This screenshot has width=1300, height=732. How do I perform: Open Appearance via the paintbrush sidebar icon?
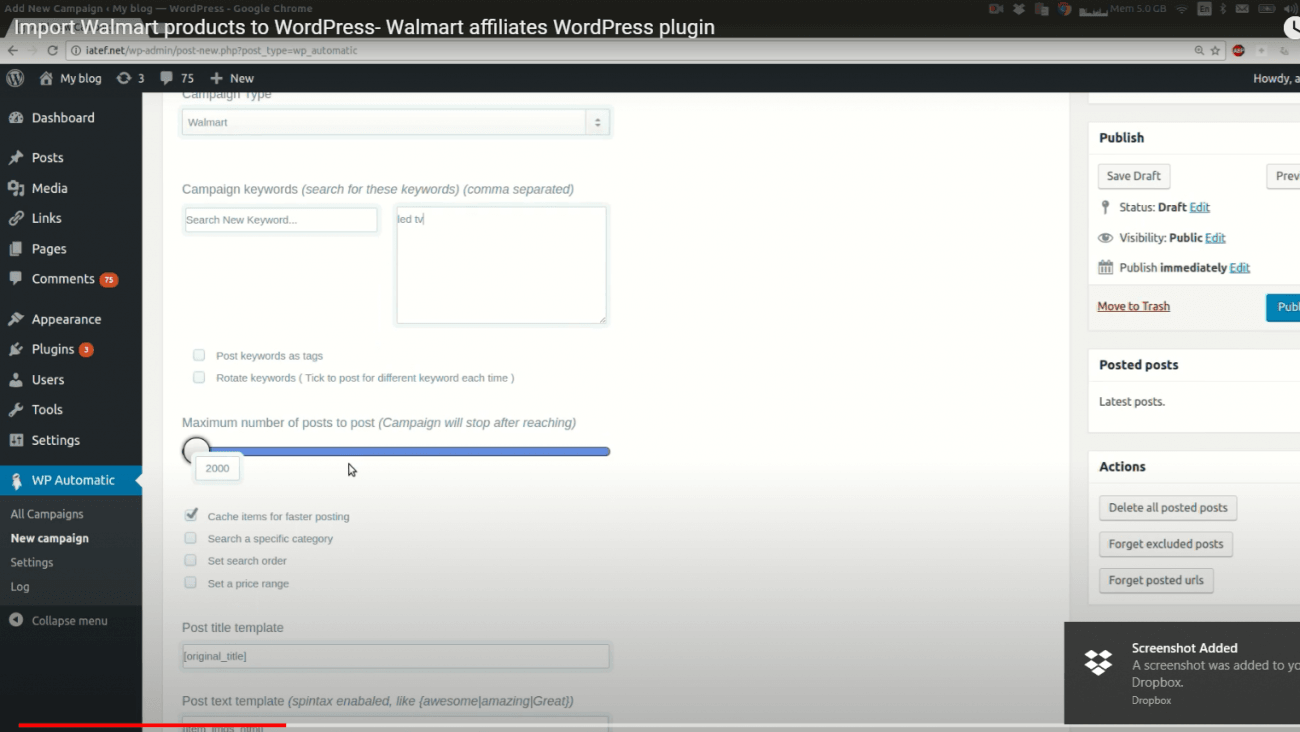[x=16, y=320]
